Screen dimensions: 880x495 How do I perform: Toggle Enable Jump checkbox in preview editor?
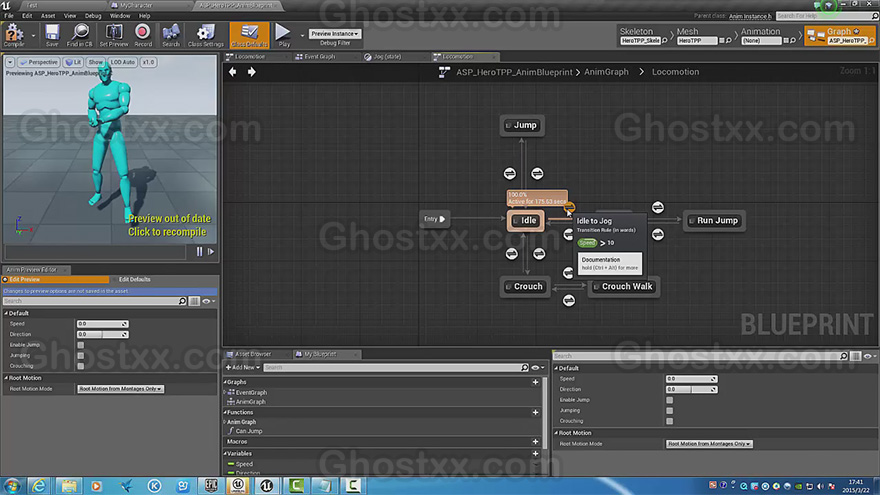click(x=81, y=345)
